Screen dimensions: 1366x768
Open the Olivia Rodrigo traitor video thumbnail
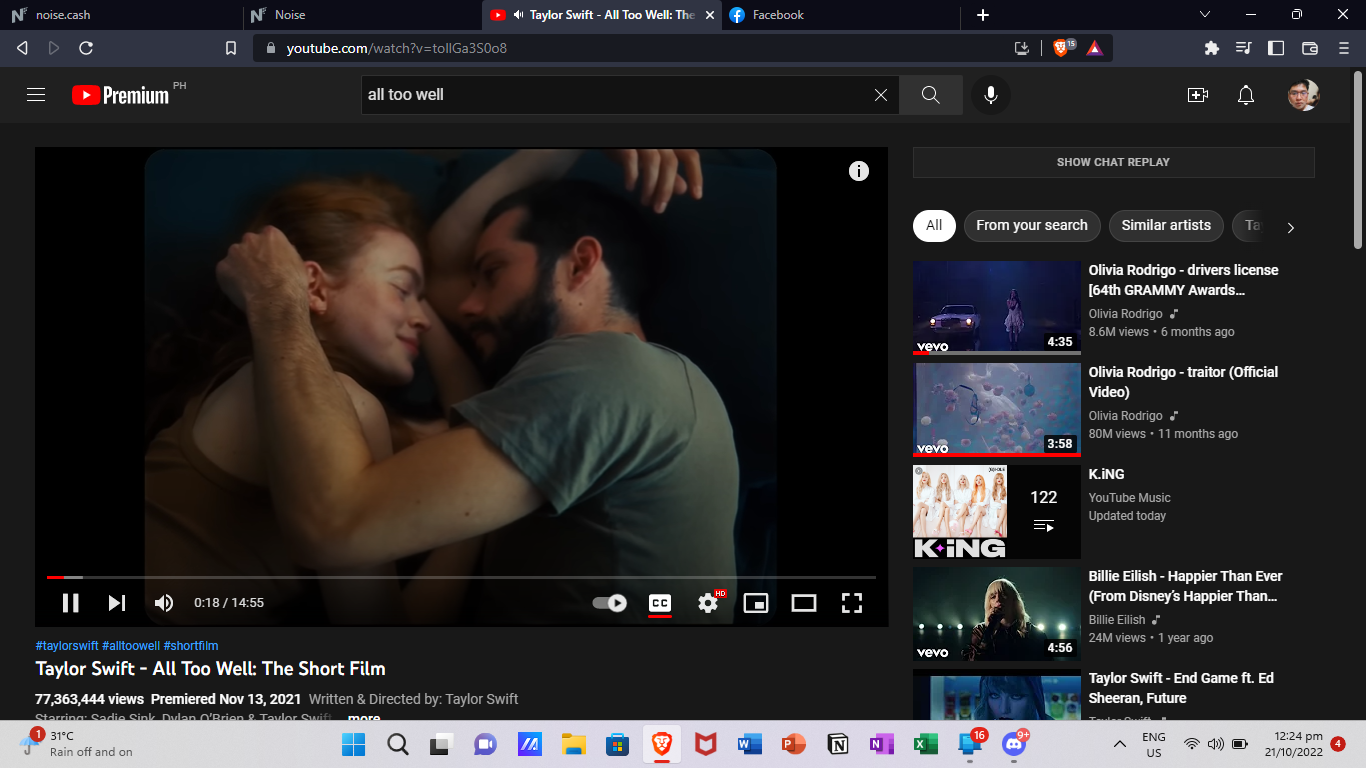[997, 410]
